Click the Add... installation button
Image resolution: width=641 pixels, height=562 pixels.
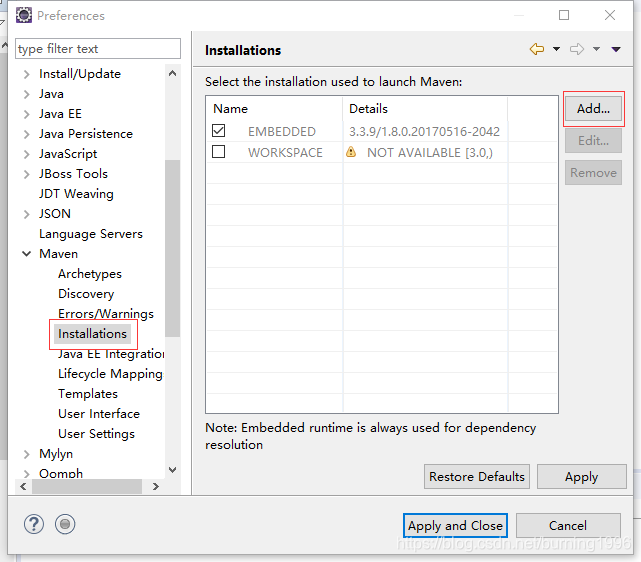594,109
